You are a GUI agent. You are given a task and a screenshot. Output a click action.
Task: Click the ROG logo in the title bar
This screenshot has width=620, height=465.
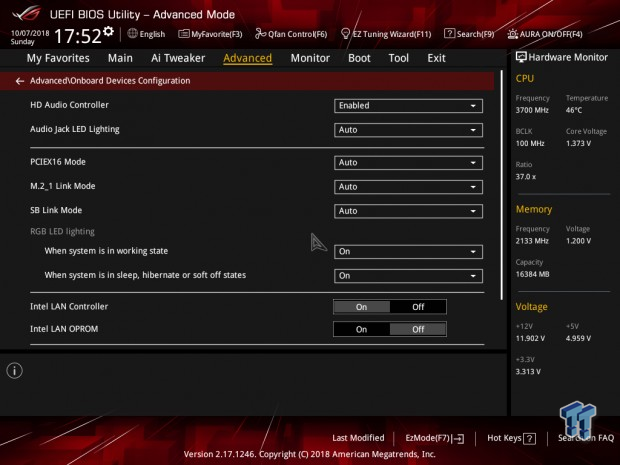26,14
